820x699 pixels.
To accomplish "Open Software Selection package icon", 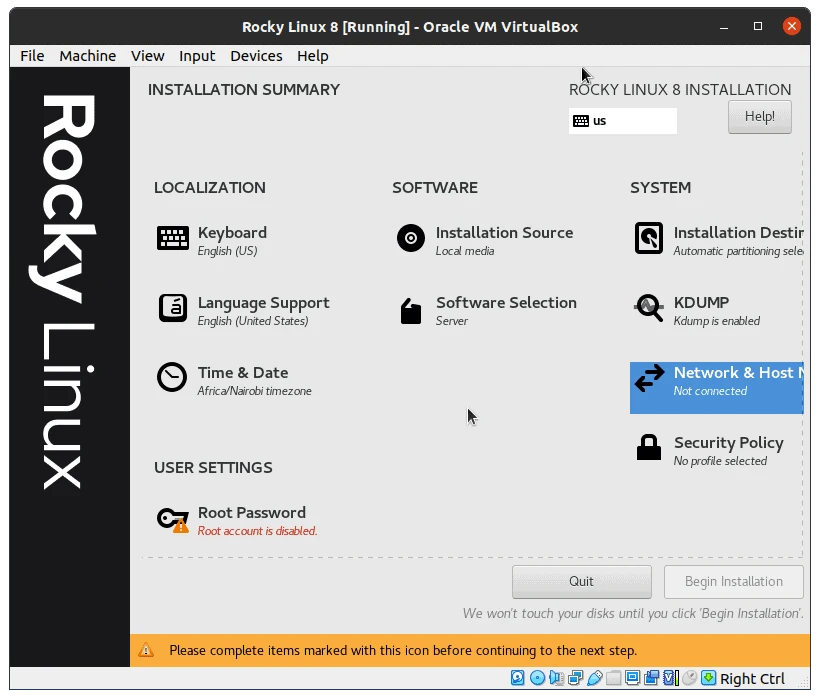I will (x=410, y=308).
